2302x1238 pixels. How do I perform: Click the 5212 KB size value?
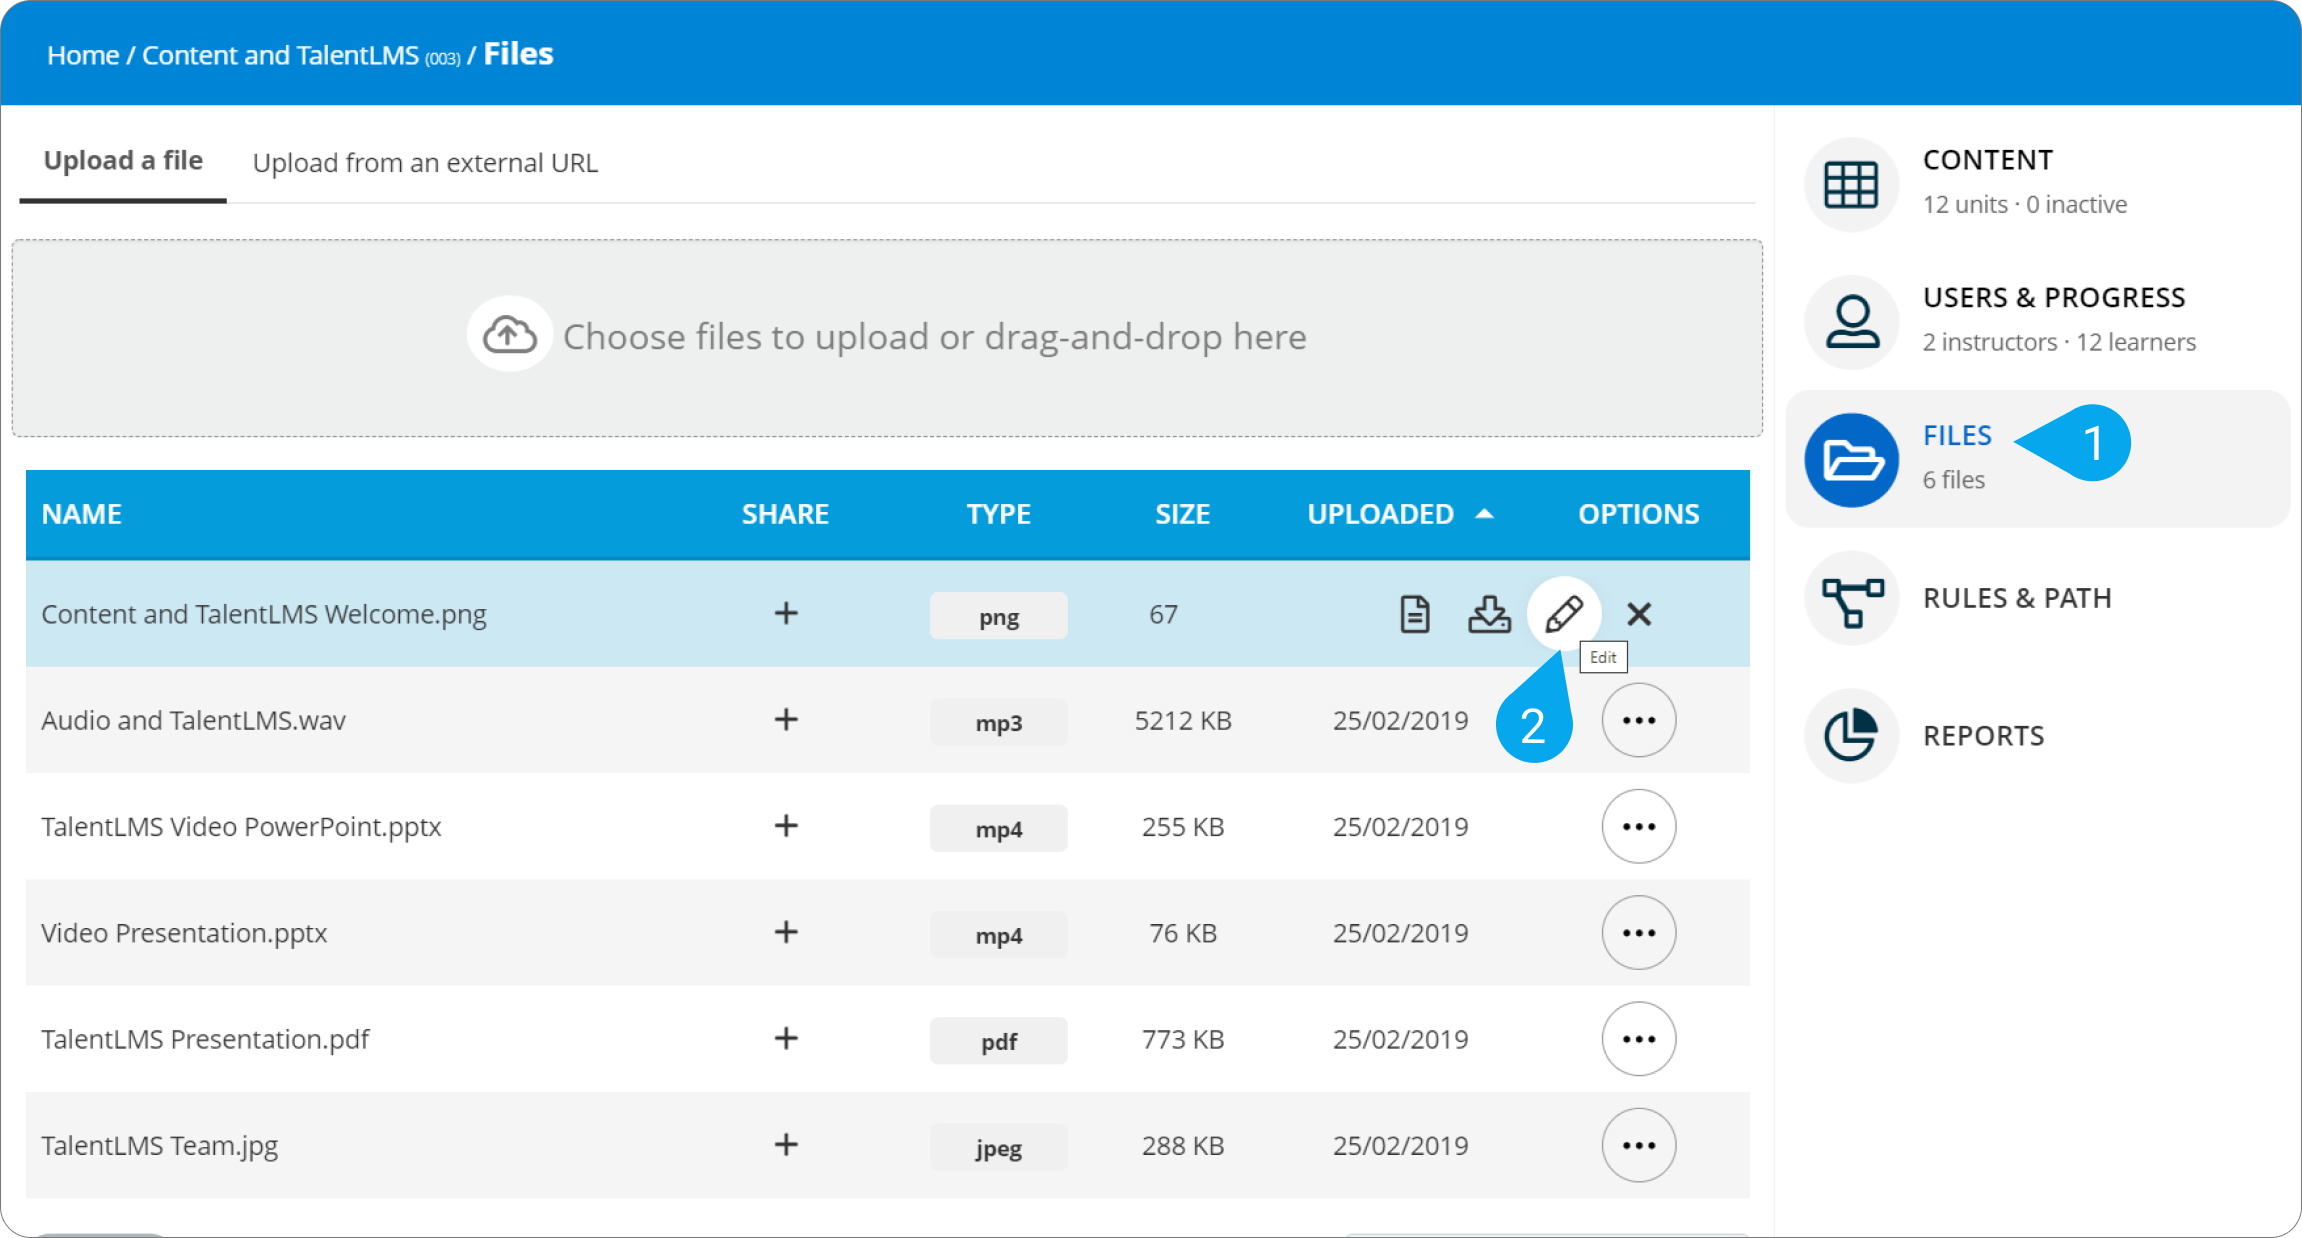point(1183,720)
